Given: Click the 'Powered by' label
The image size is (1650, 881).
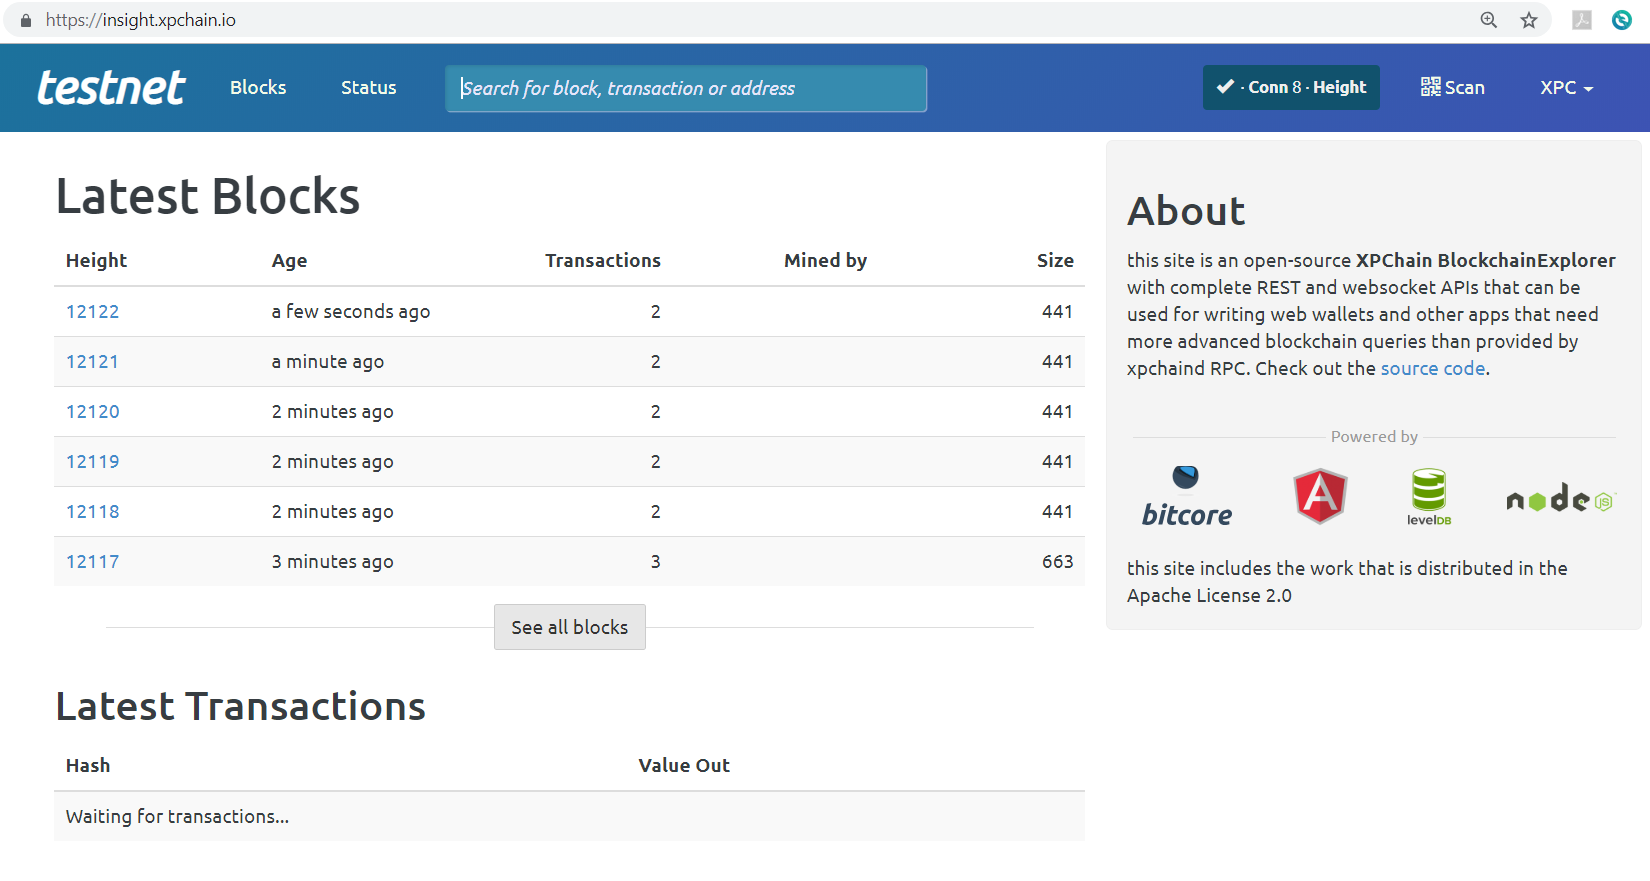Looking at the screenshot, I should [x=1374, y=437].
